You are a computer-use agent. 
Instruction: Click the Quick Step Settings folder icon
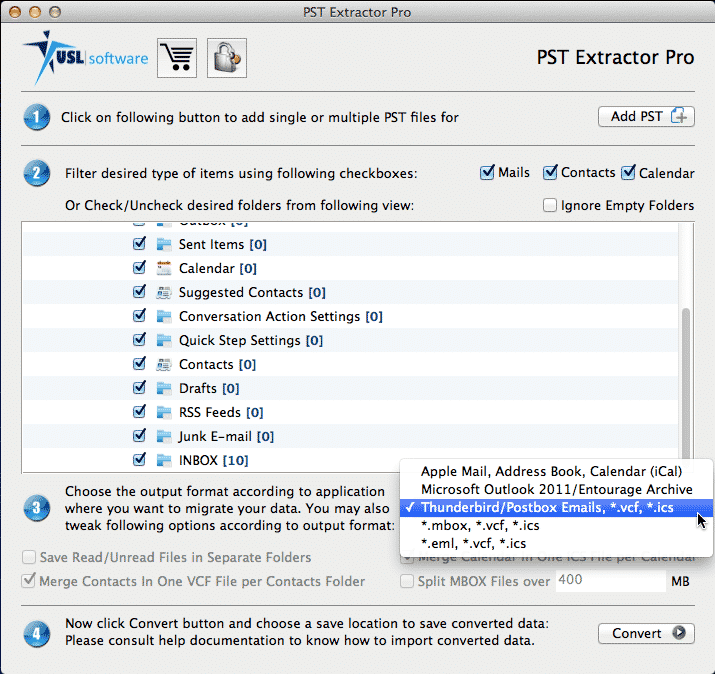click(164, 341)
